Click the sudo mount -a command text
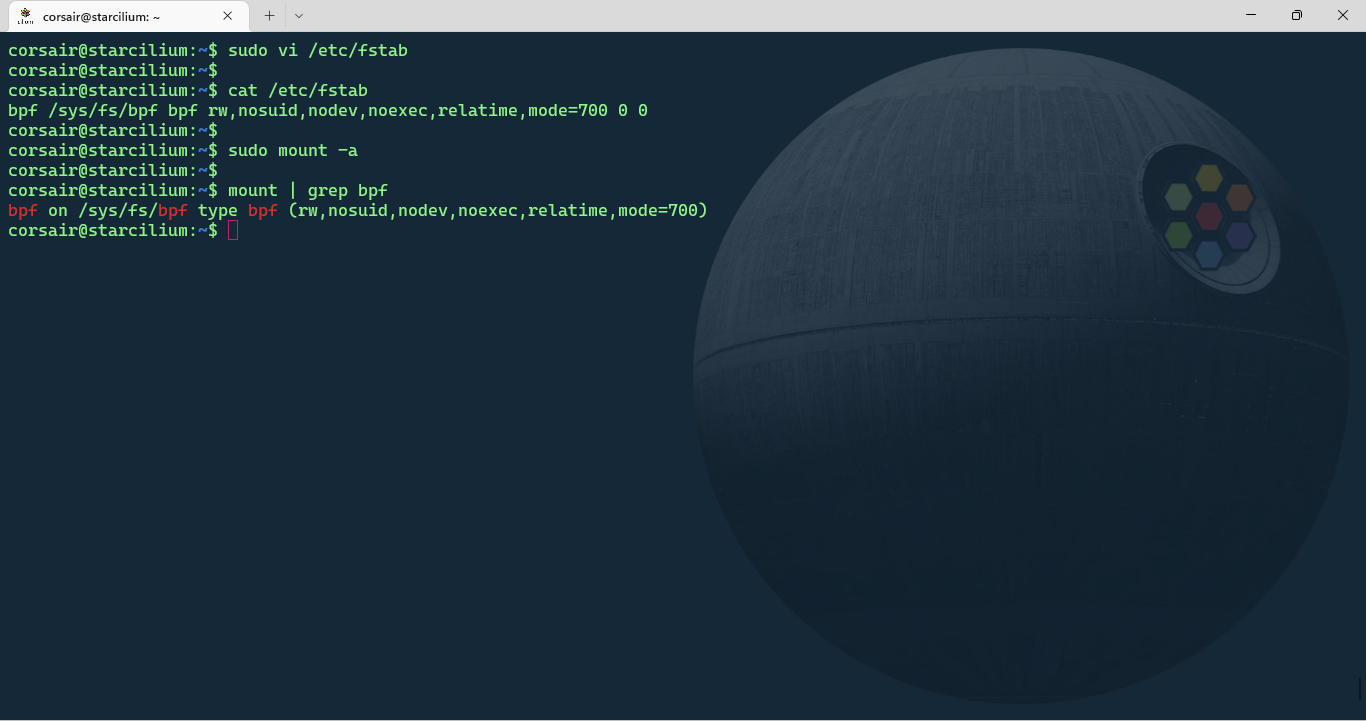This screenshot has height=721, width=1366. pyautogui.click(x=291, y=150)
